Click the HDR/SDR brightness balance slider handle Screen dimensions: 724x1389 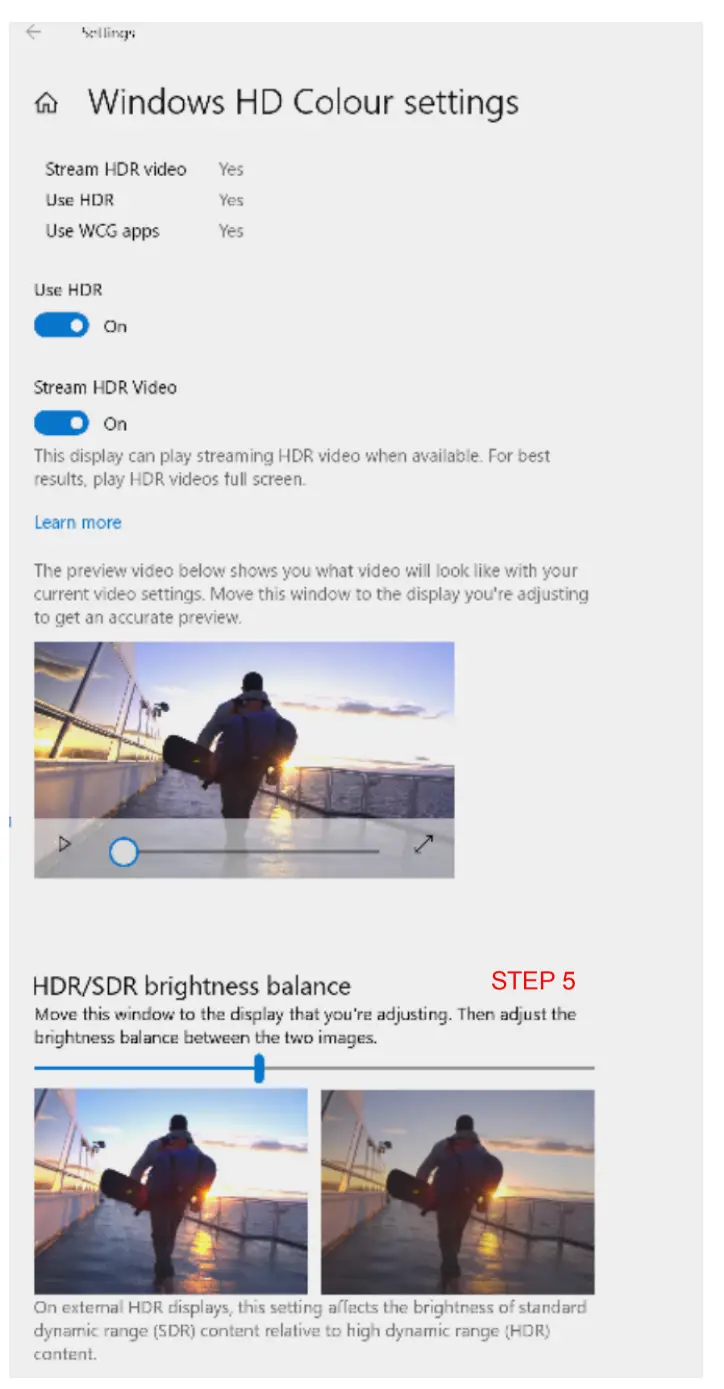[x=259, y=1069]
